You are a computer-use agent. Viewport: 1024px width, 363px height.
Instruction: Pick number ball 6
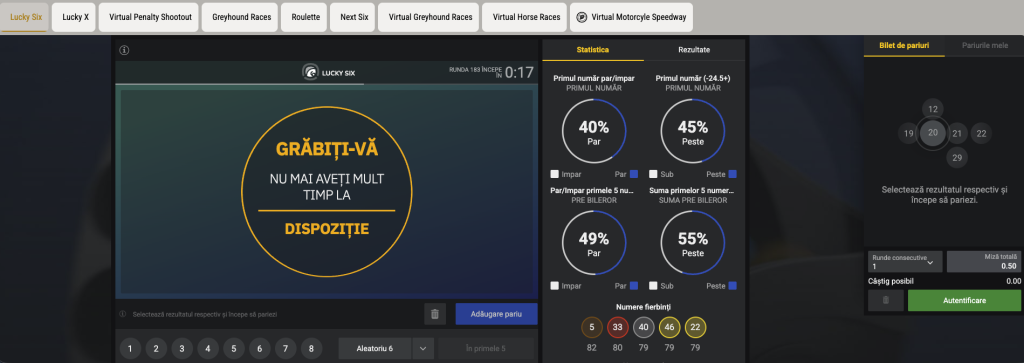[x=259, y=349]
